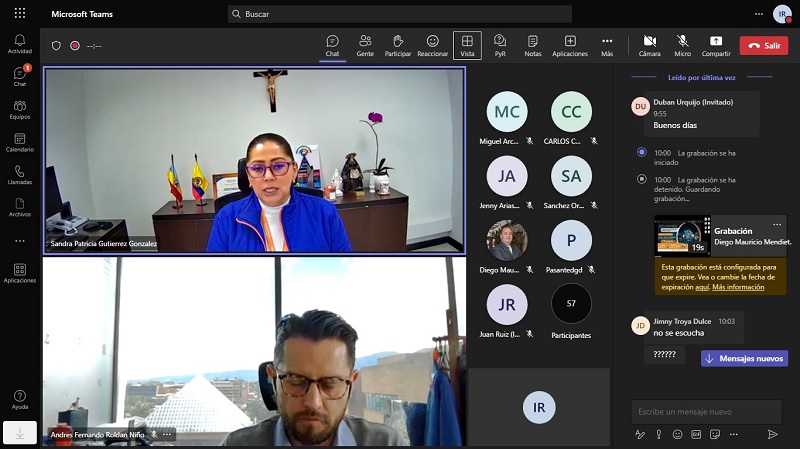
Task: Toggle the meeting Chat panel
Action: 333,45
